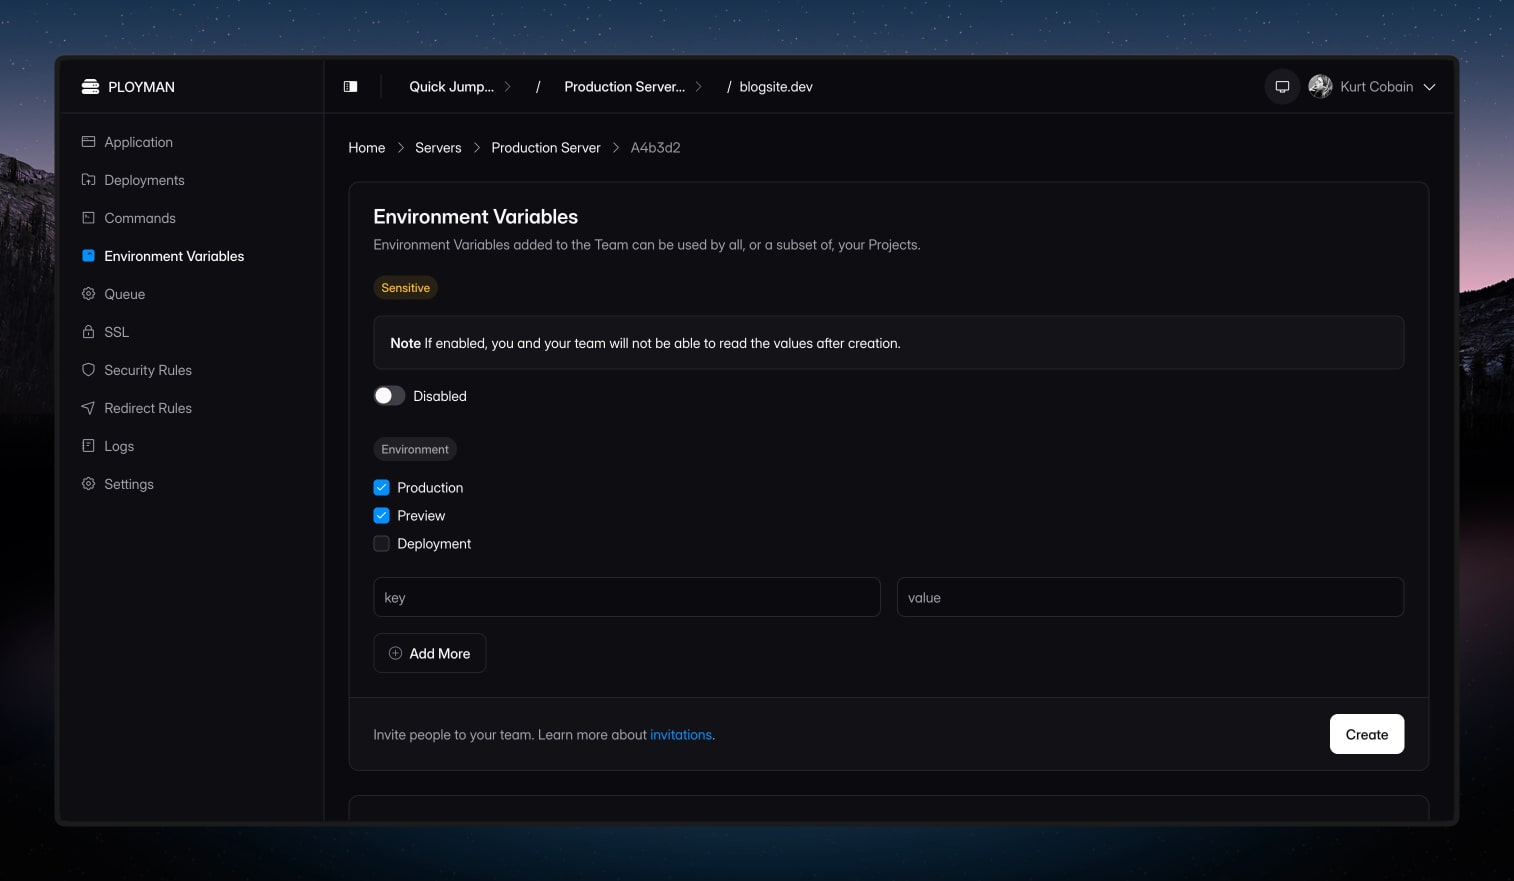Click the Settings gear icon
1514x881 pixels.
(x=88, y=484)
